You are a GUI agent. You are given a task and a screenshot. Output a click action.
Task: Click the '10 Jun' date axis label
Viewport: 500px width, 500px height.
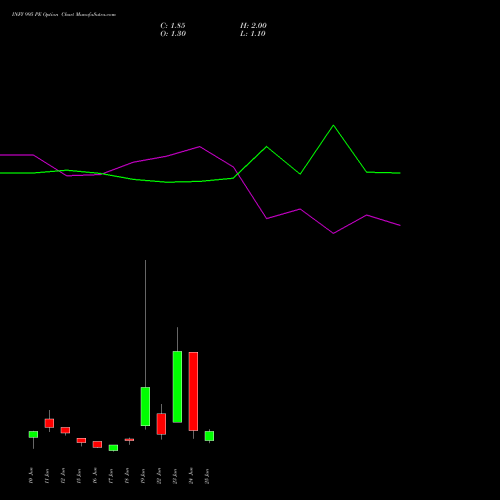pyautogui.click(x=31, y=476)
